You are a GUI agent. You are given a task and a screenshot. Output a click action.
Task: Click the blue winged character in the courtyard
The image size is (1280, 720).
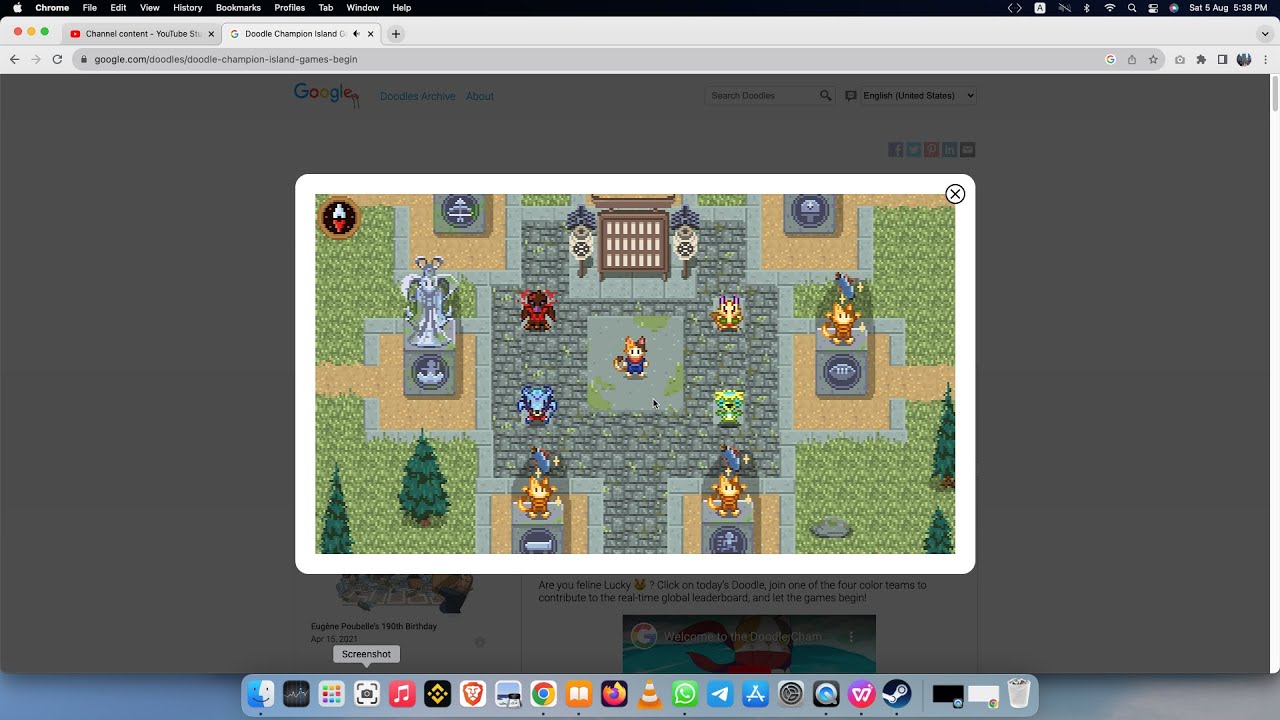click(537, 405)
